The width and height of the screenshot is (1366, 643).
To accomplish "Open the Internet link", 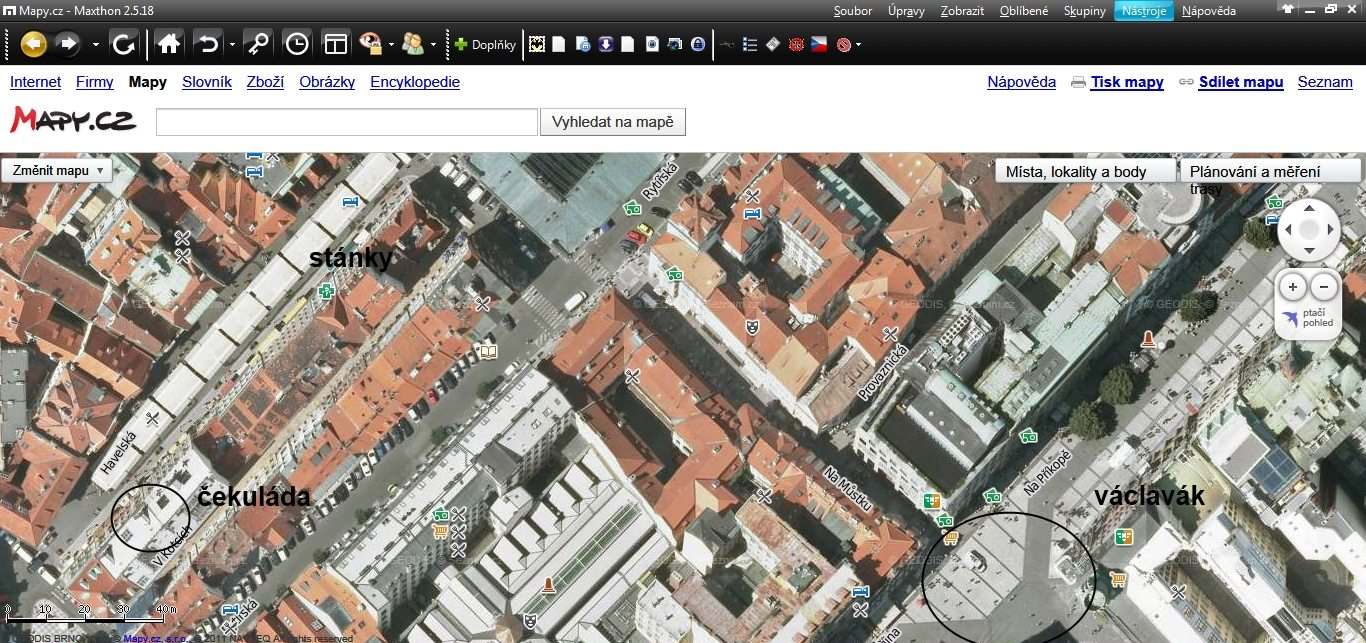I will 36,82.
